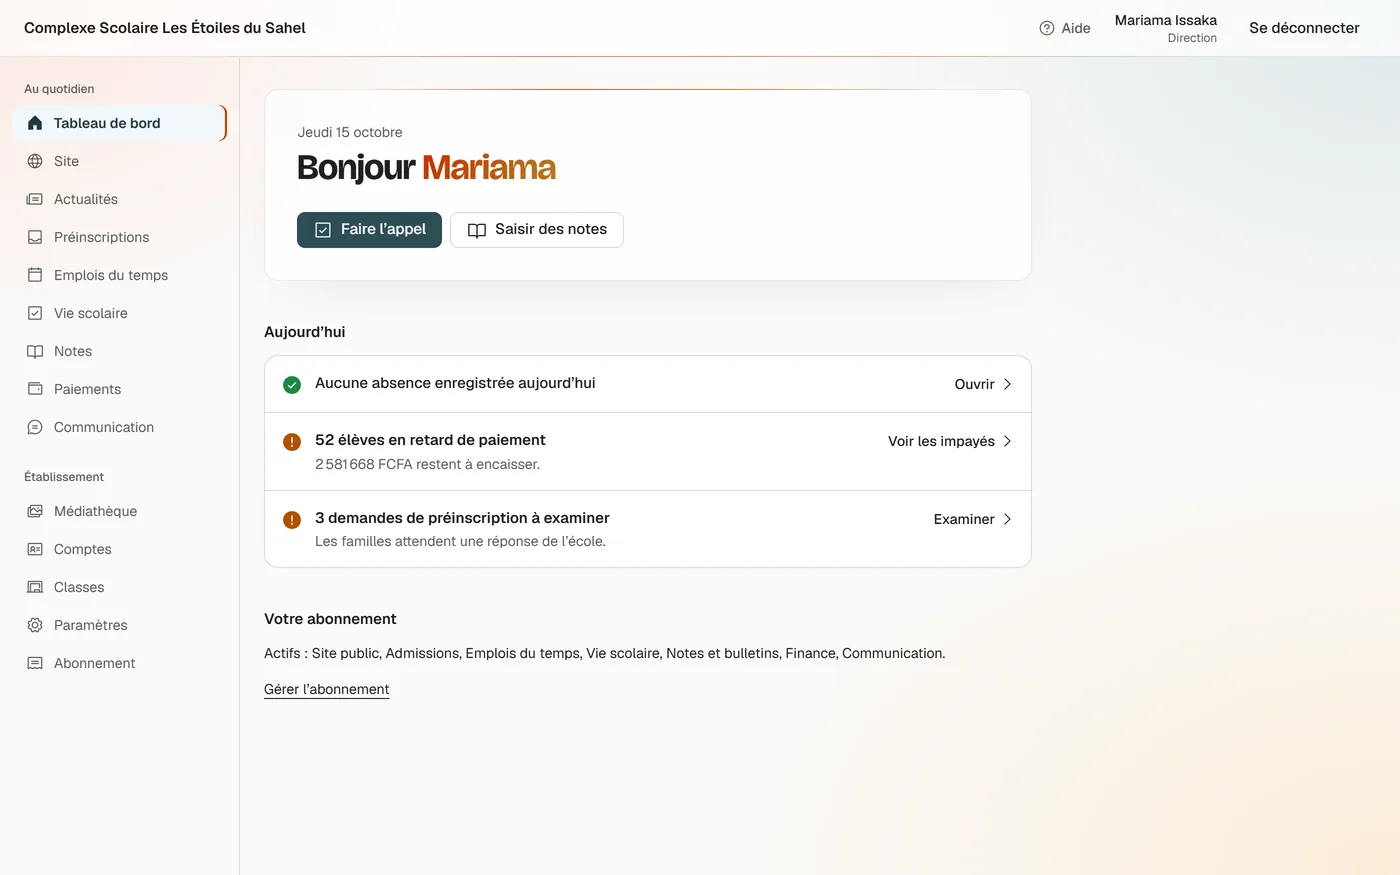Click the receipt icon beside Abonnement
Image resolution: width=1400 pixels, height=875 pixels.
point(35,663)
